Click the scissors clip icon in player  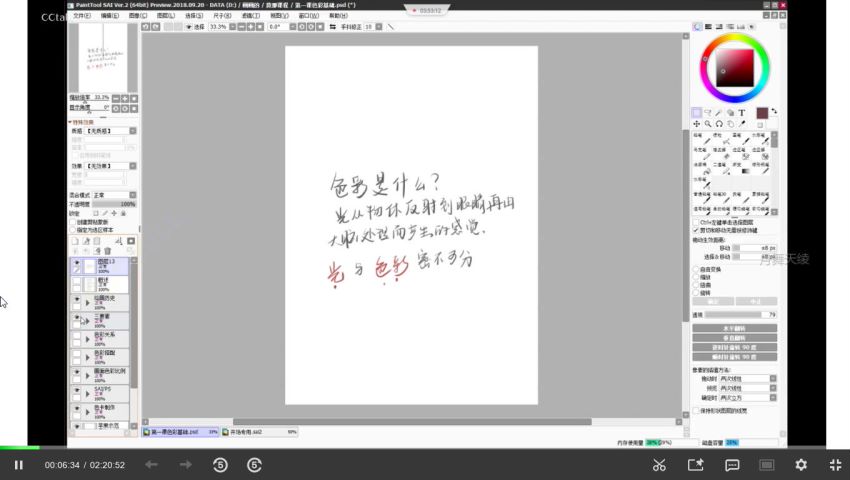pyautogui.click(x=659, y=465)
